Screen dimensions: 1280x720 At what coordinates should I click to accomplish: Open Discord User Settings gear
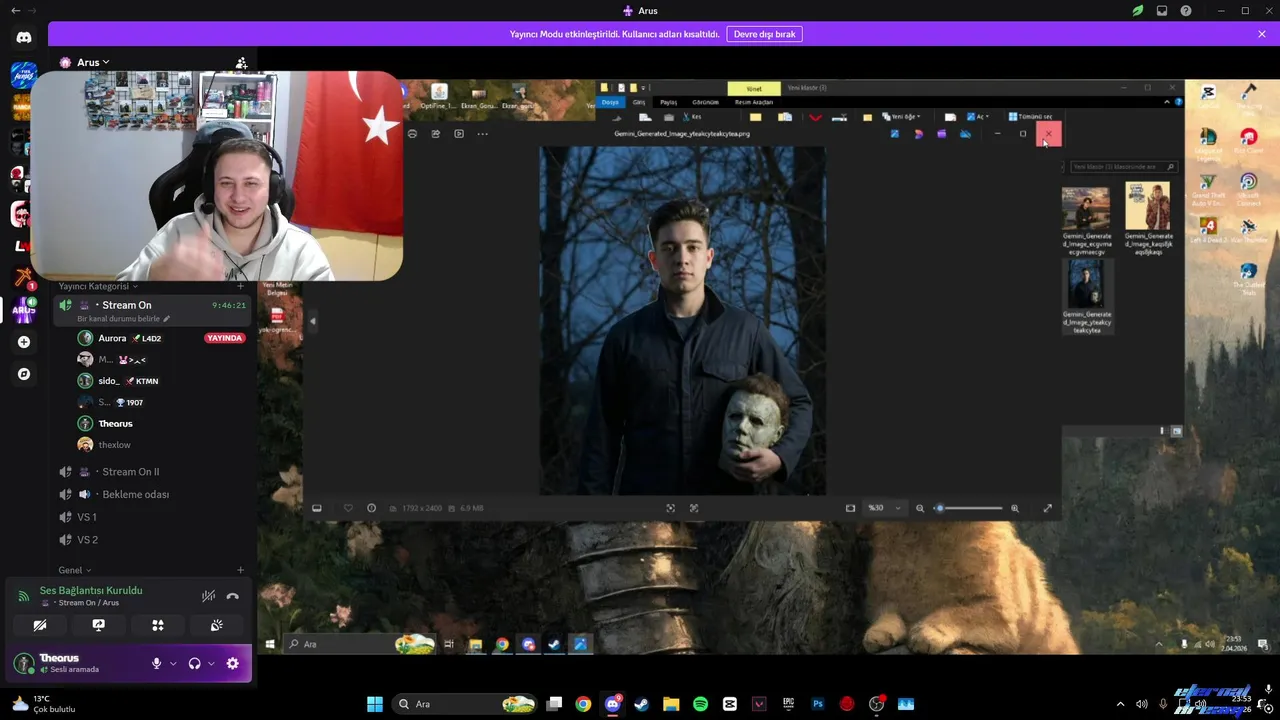click(233, 663)
